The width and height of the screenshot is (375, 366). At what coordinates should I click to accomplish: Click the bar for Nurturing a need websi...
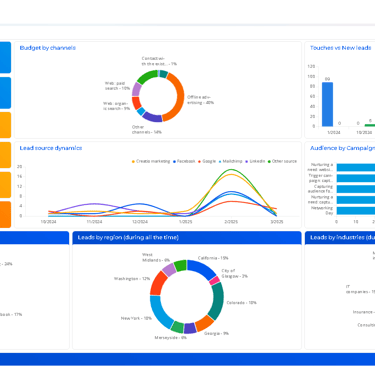[x=356, y=167]
